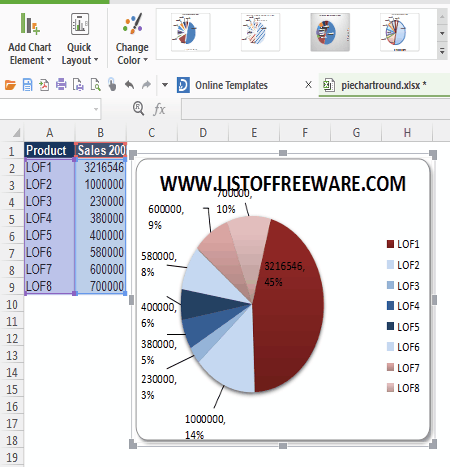Click the document-and-printer icon beside Print
Image resolution: width=450 pixels, height=467 pixels.
click(x=78, y=85)
